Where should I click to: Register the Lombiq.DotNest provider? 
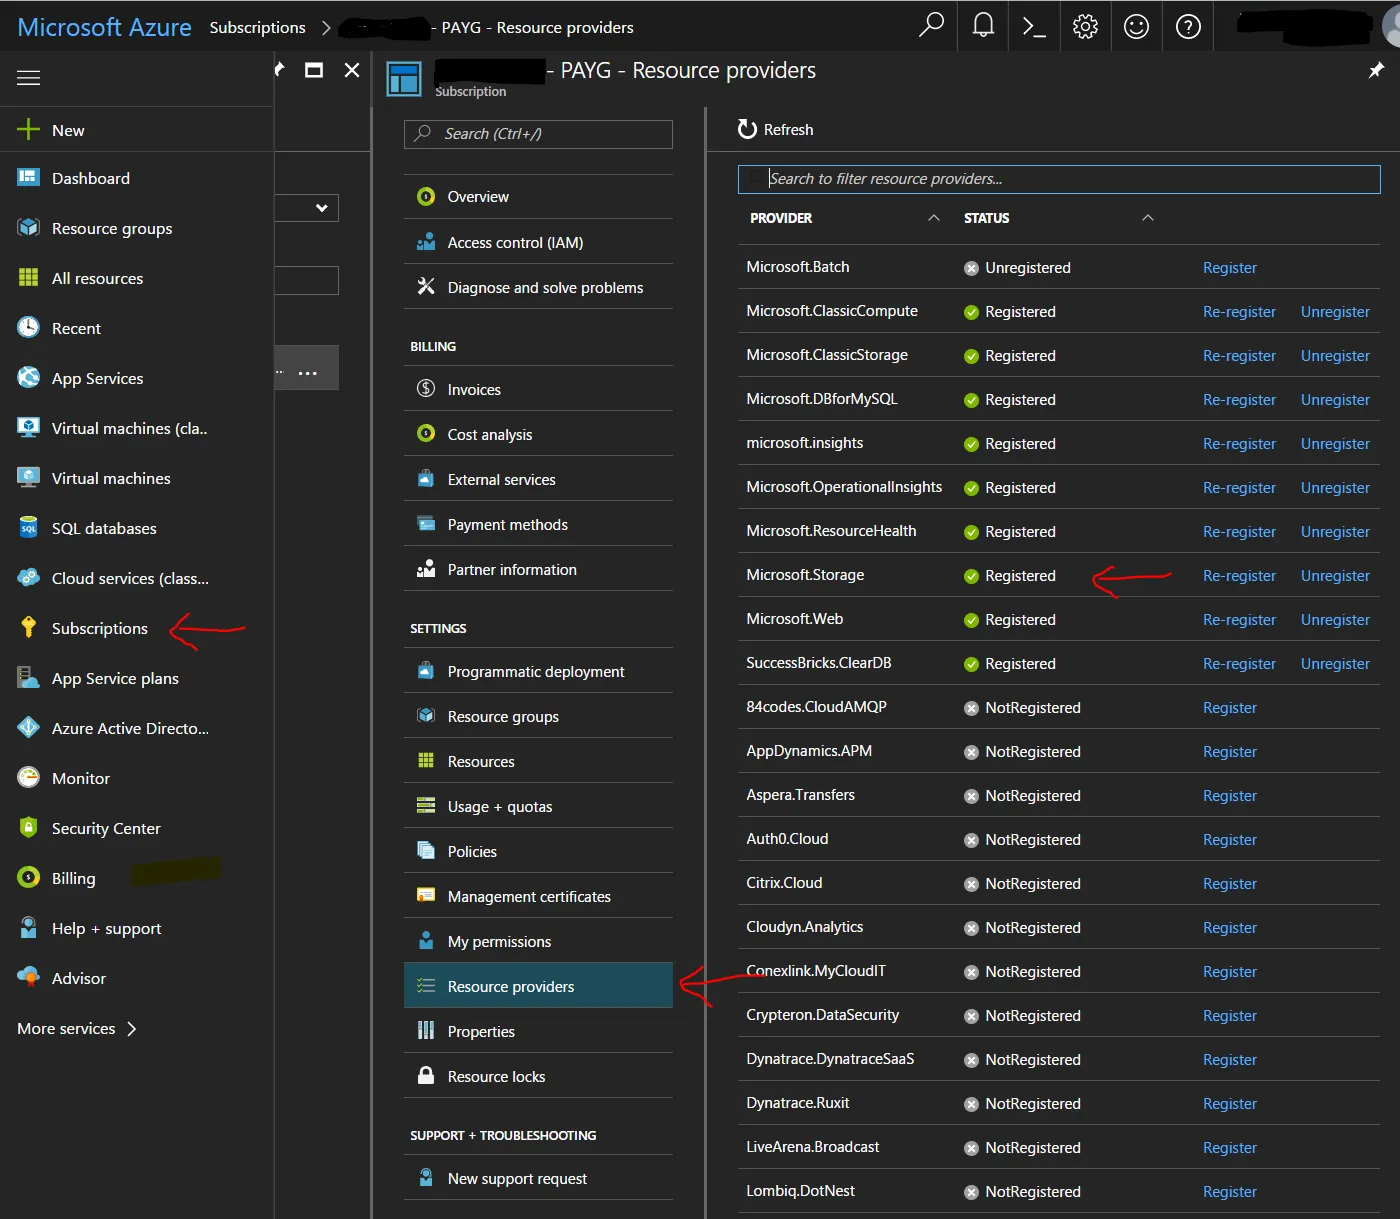coord(1229,1192)
